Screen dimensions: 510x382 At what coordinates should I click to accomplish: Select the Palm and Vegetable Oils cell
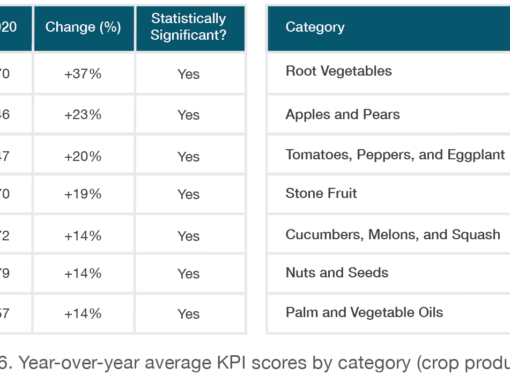pos(389,313)
